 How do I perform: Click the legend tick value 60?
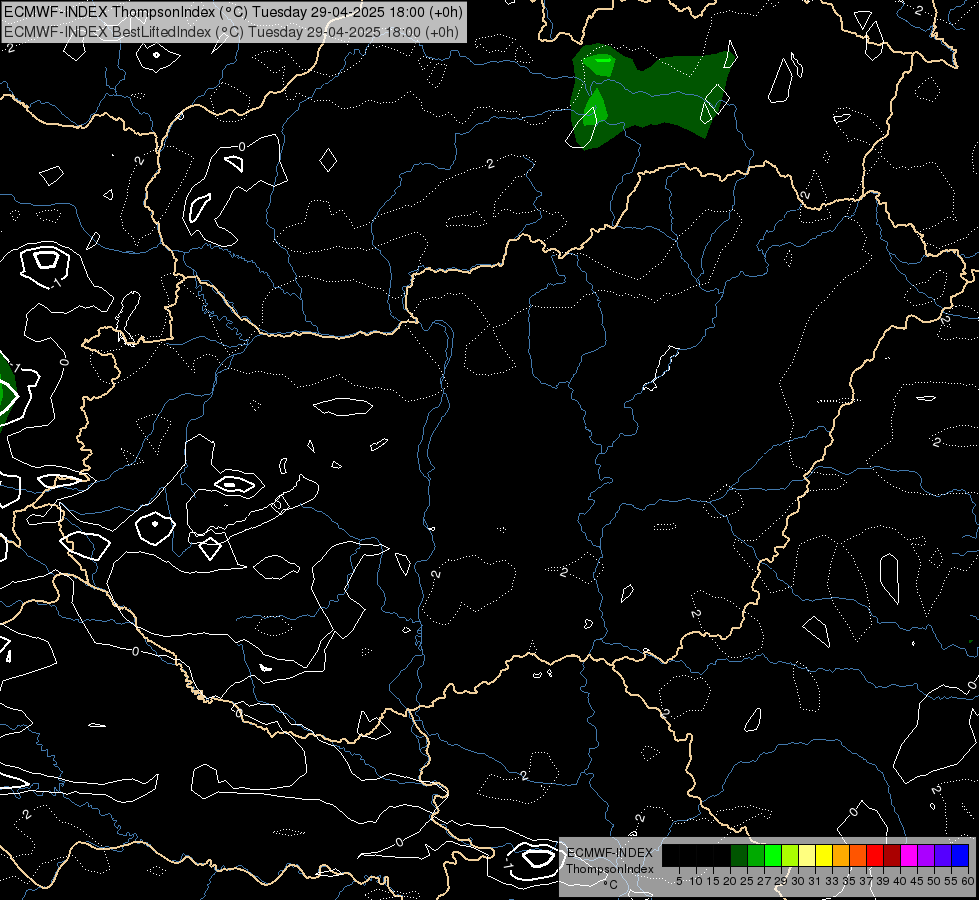[x=967, y=881]
